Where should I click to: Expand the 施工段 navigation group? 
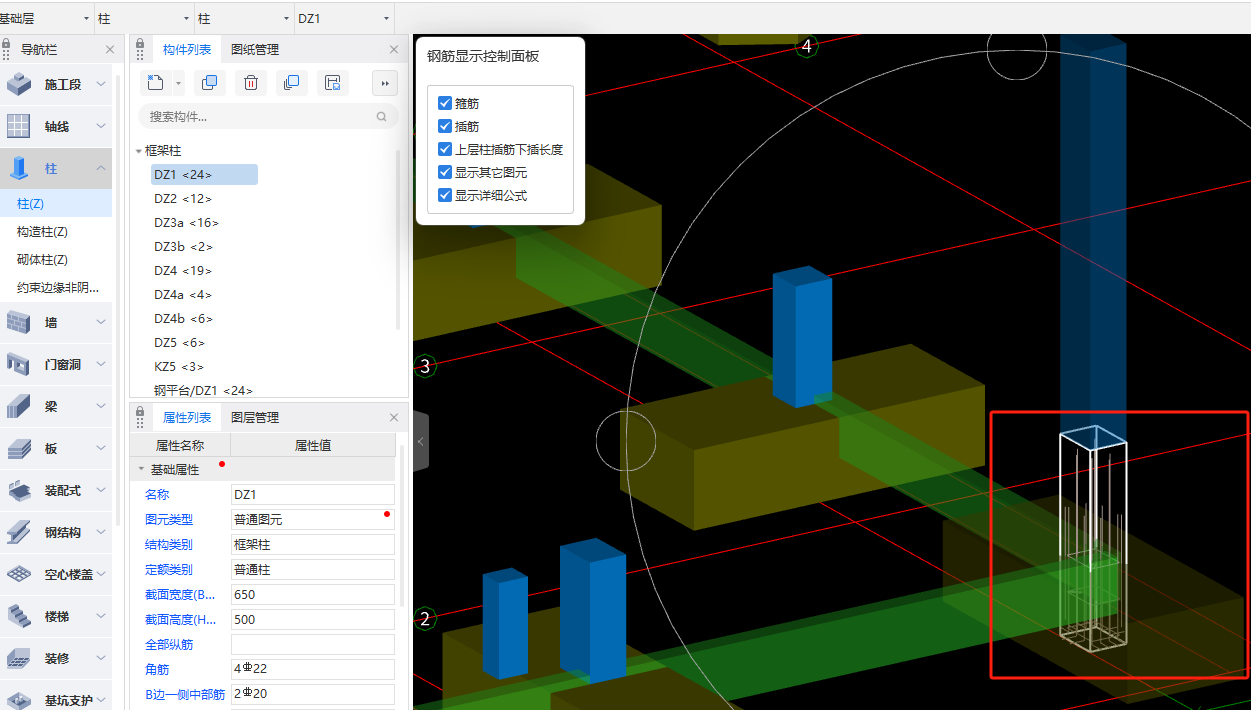point(101,85)
